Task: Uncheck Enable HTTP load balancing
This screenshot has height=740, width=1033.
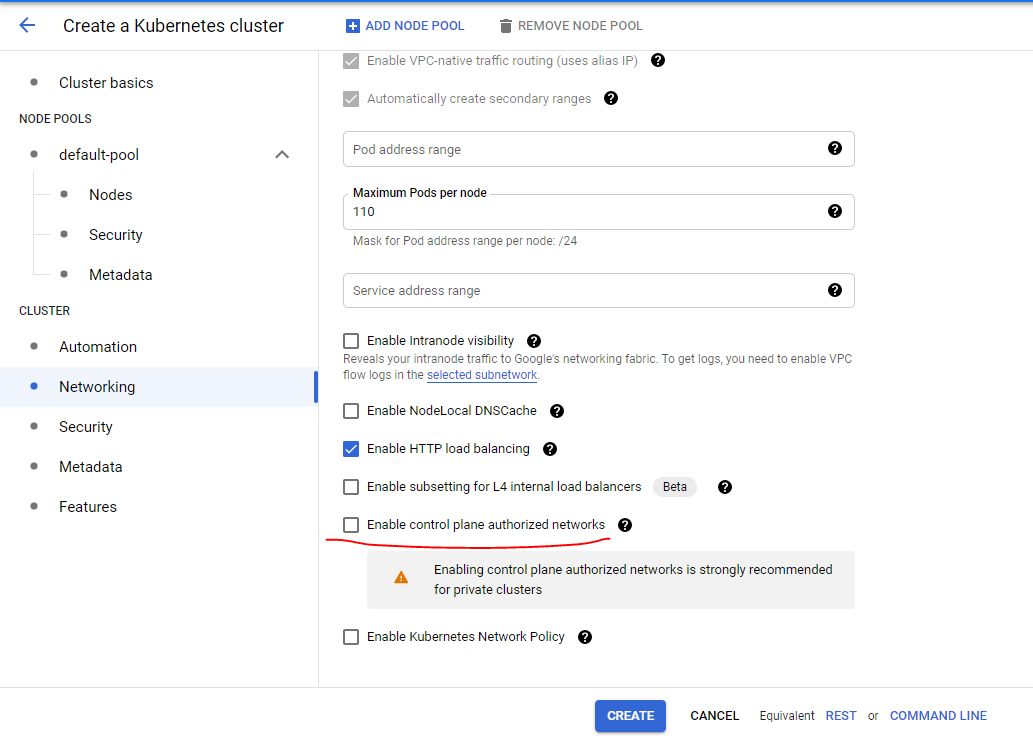Action: (351, 449)
